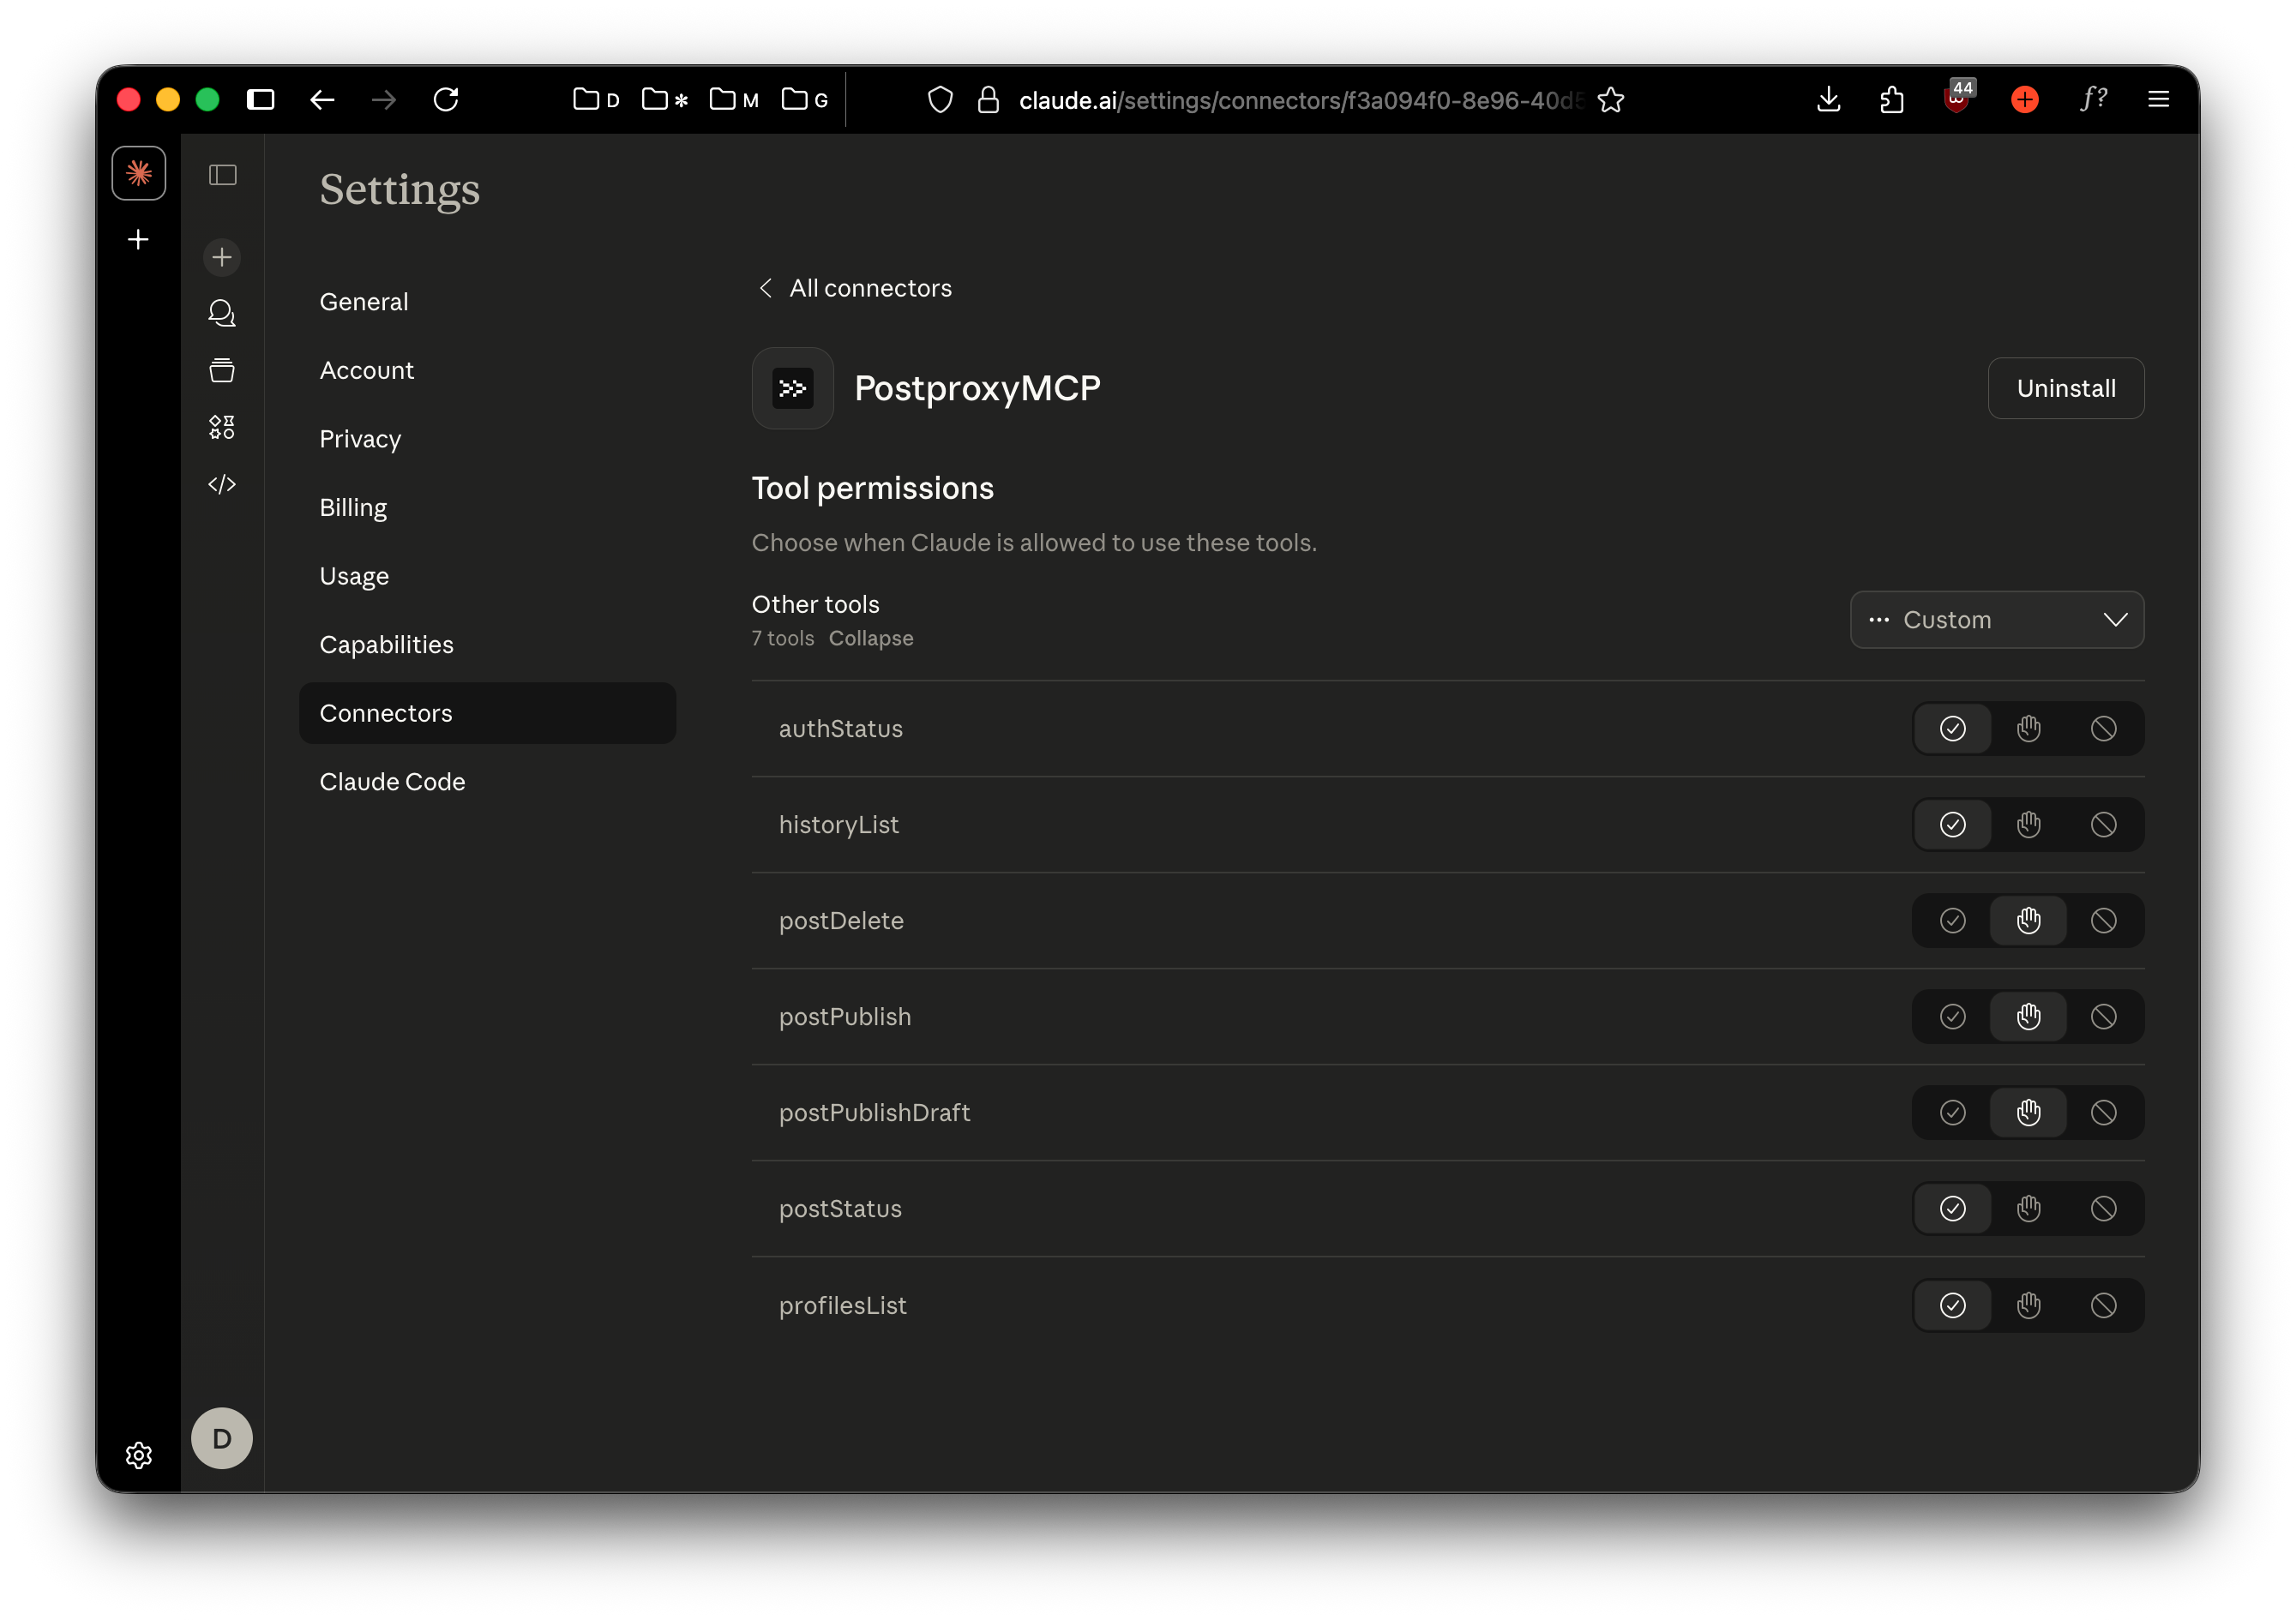Open the Custom permissions dropdown
The image size is (2296, 1620).
pos(1996,620)
